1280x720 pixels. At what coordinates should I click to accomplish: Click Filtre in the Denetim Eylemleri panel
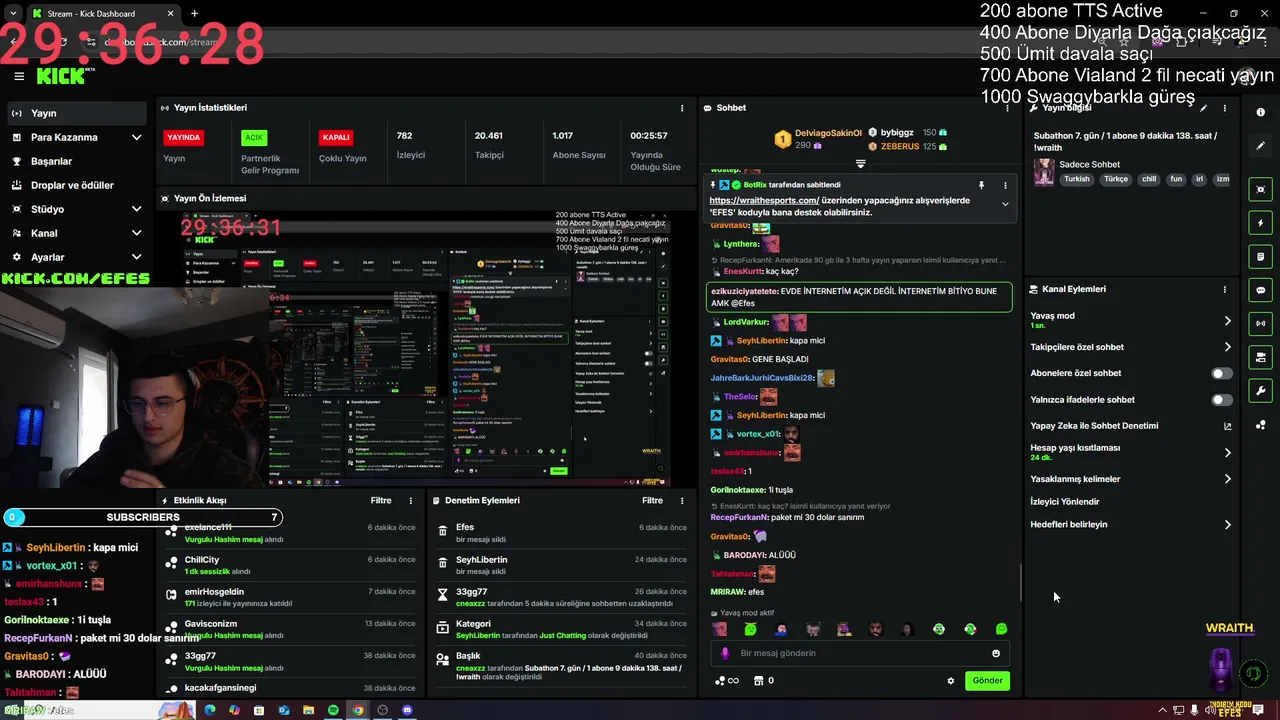pyautogui.click(x=652, y=500)
